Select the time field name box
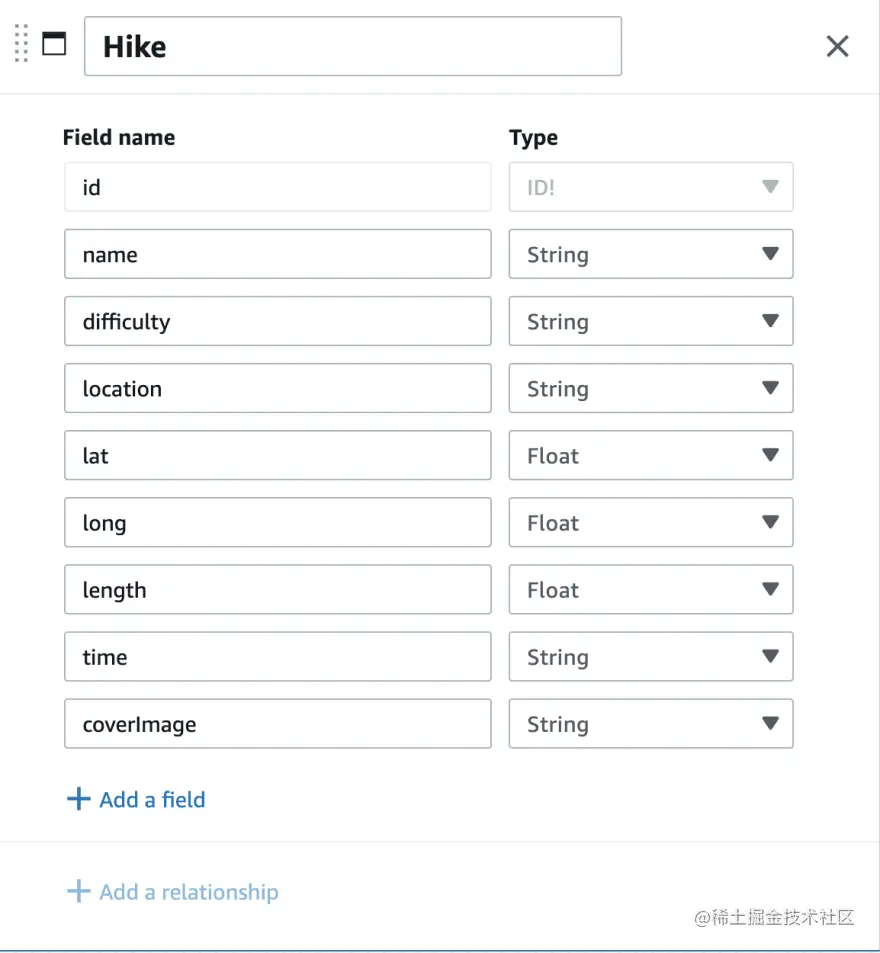The image size is (880, 953). [277, 656]
